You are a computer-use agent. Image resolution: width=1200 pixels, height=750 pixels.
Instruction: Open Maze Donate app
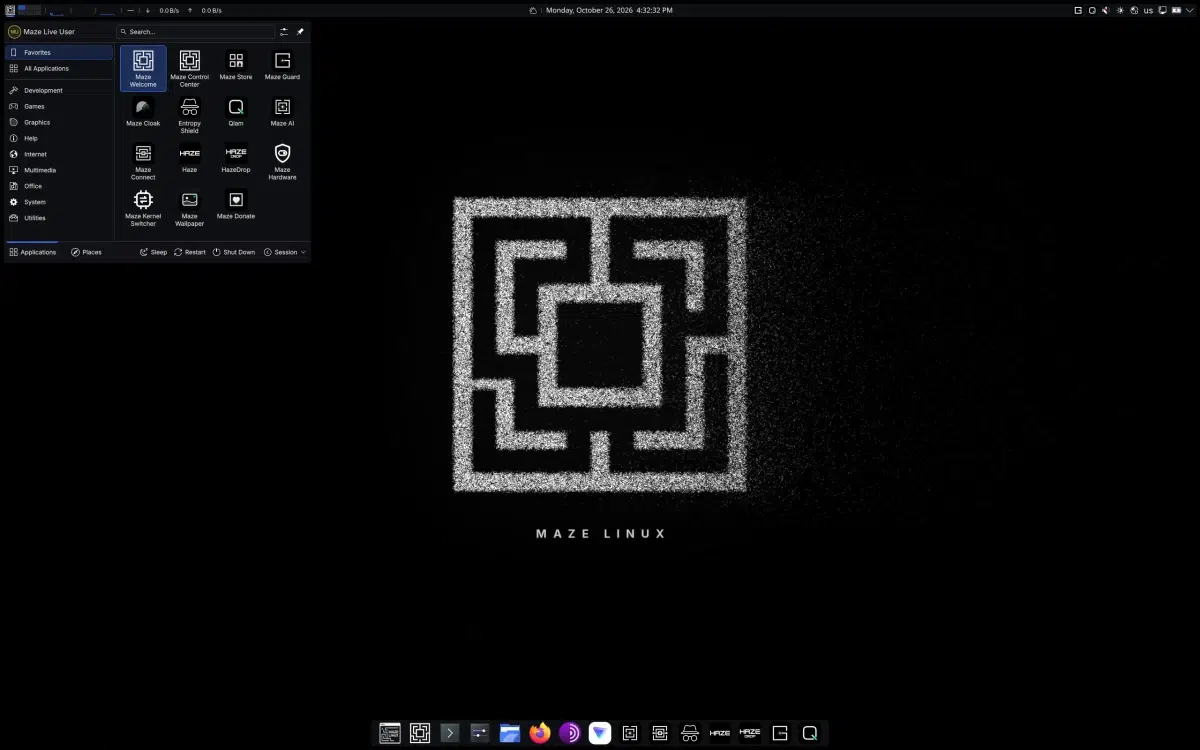[x=236, y=205]
